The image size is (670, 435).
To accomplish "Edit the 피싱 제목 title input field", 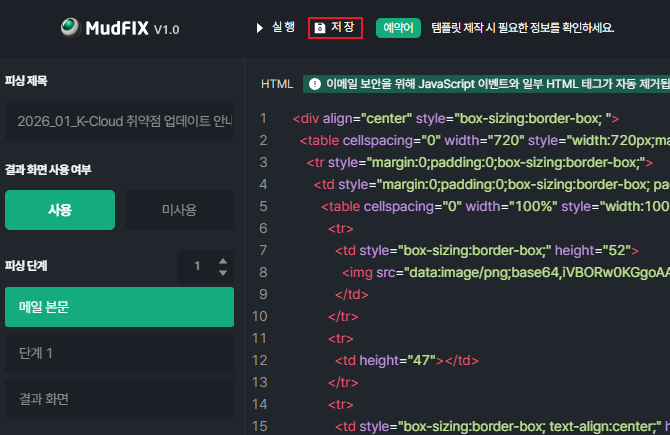I will [x=119, y=121].
